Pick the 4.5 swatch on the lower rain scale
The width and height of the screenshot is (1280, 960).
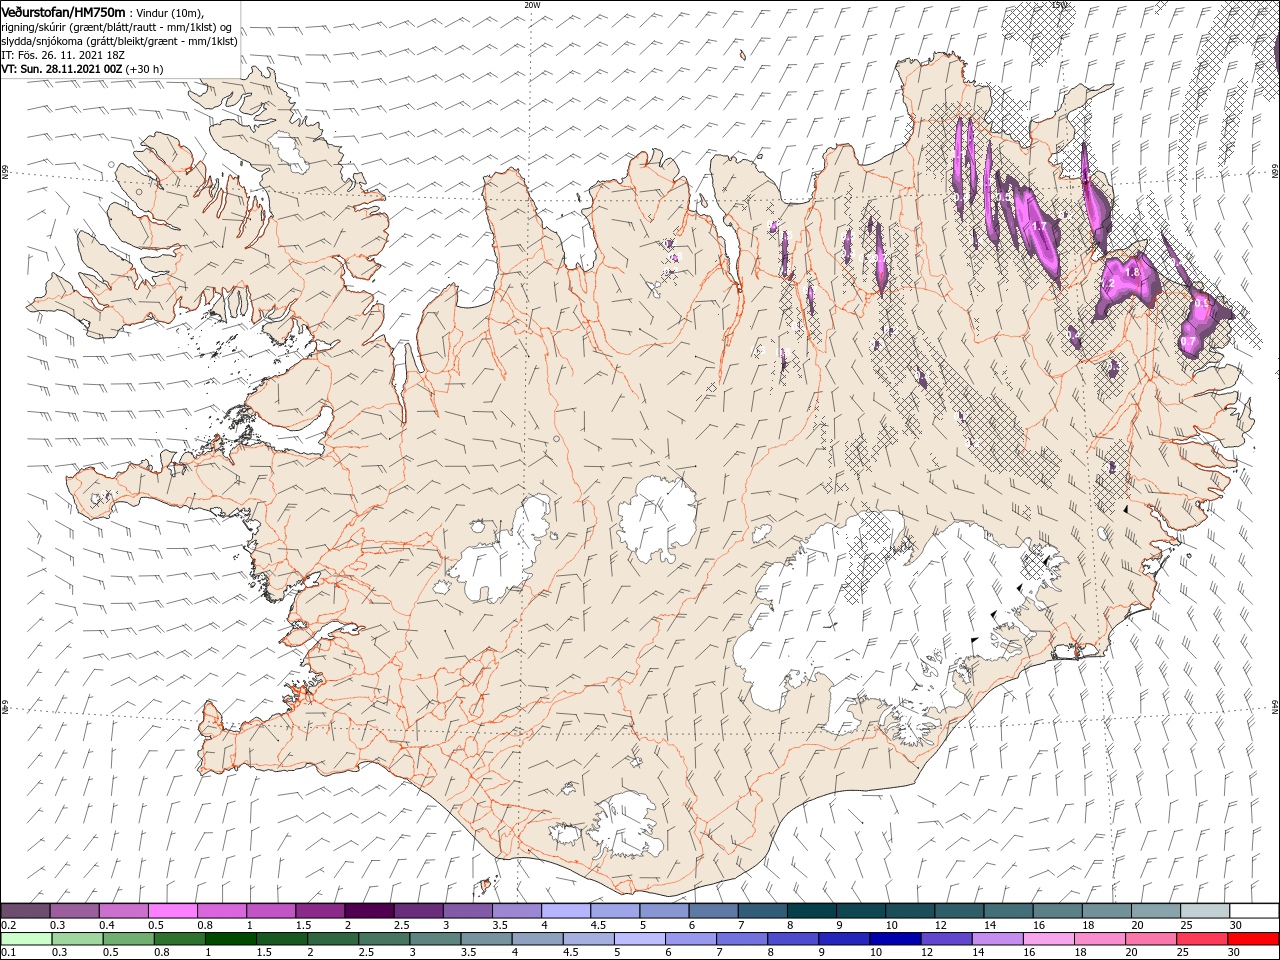pyautogui.click(x=589, y=939)
